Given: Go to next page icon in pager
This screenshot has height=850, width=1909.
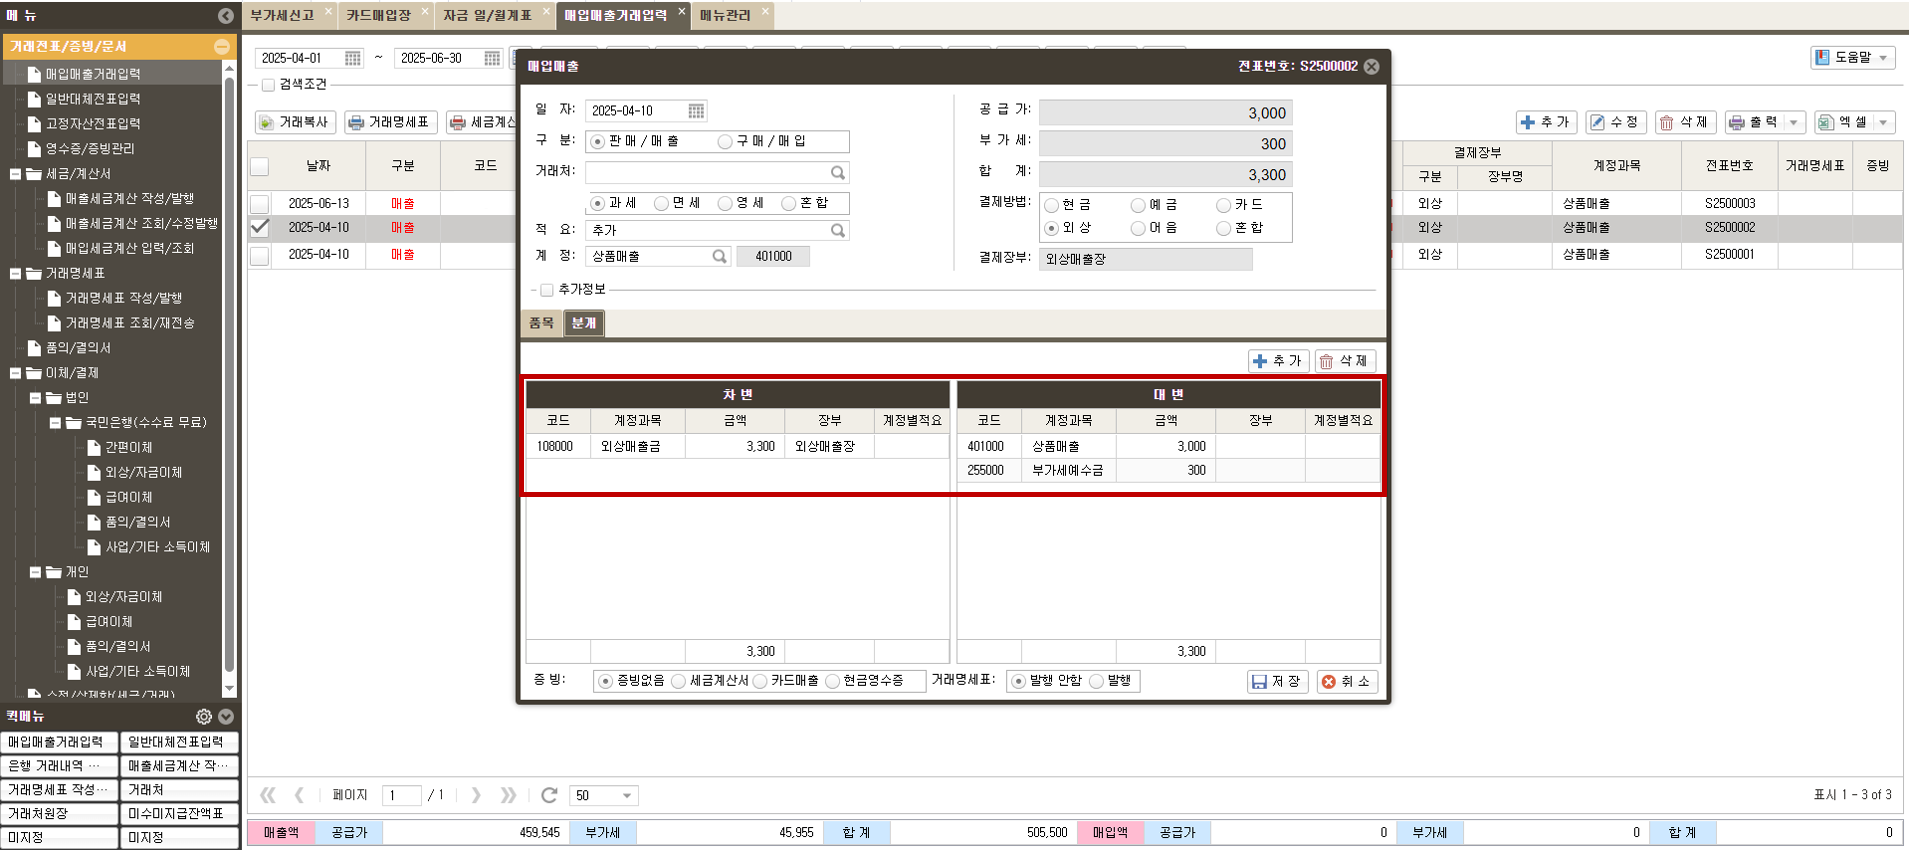Looking at the screenshot, I should [x=476, y=795].
